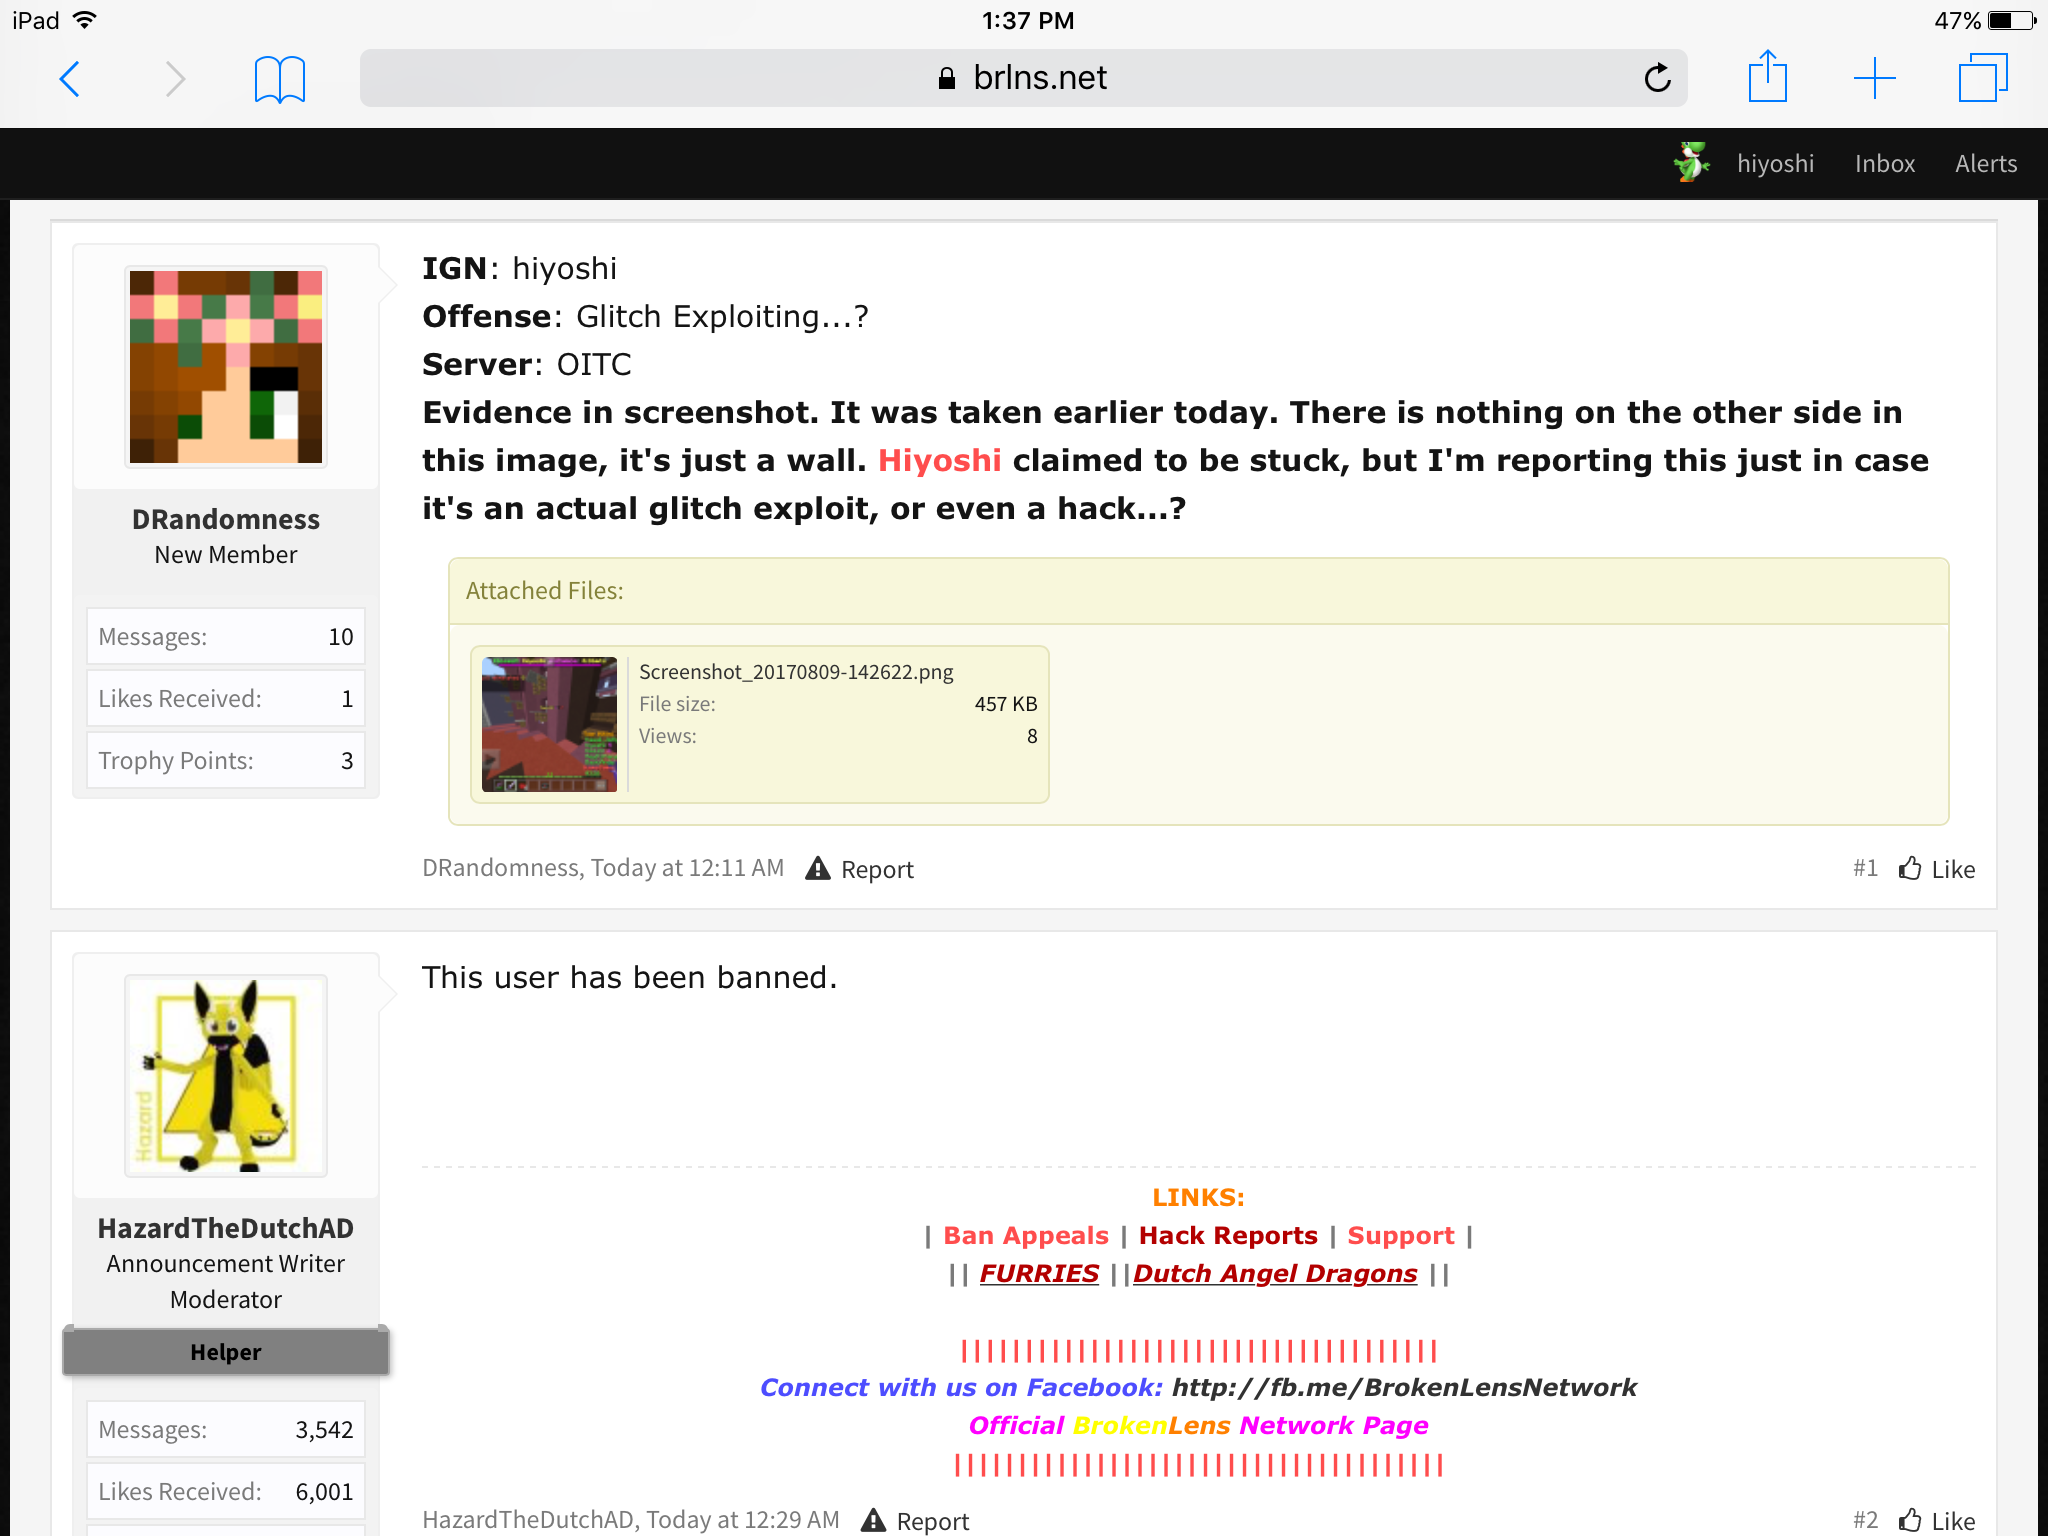Report HazardTheDutchAD's post #2
The height and width of the screenshot is (1536, 2048).
point(933,1521)
